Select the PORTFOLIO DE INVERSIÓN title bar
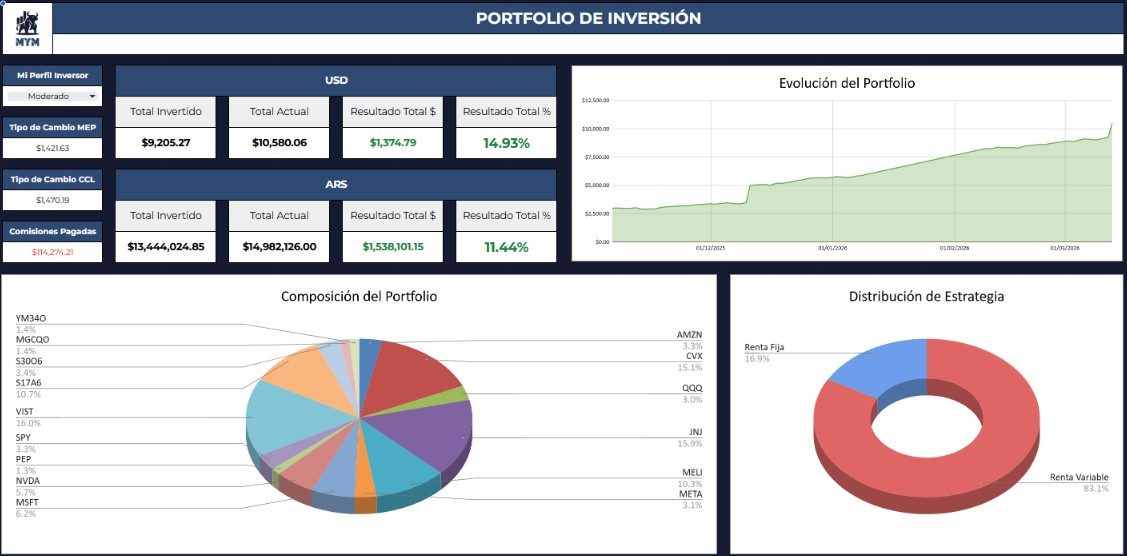This screenshot has width=1127, height=556. pos(588,19)
